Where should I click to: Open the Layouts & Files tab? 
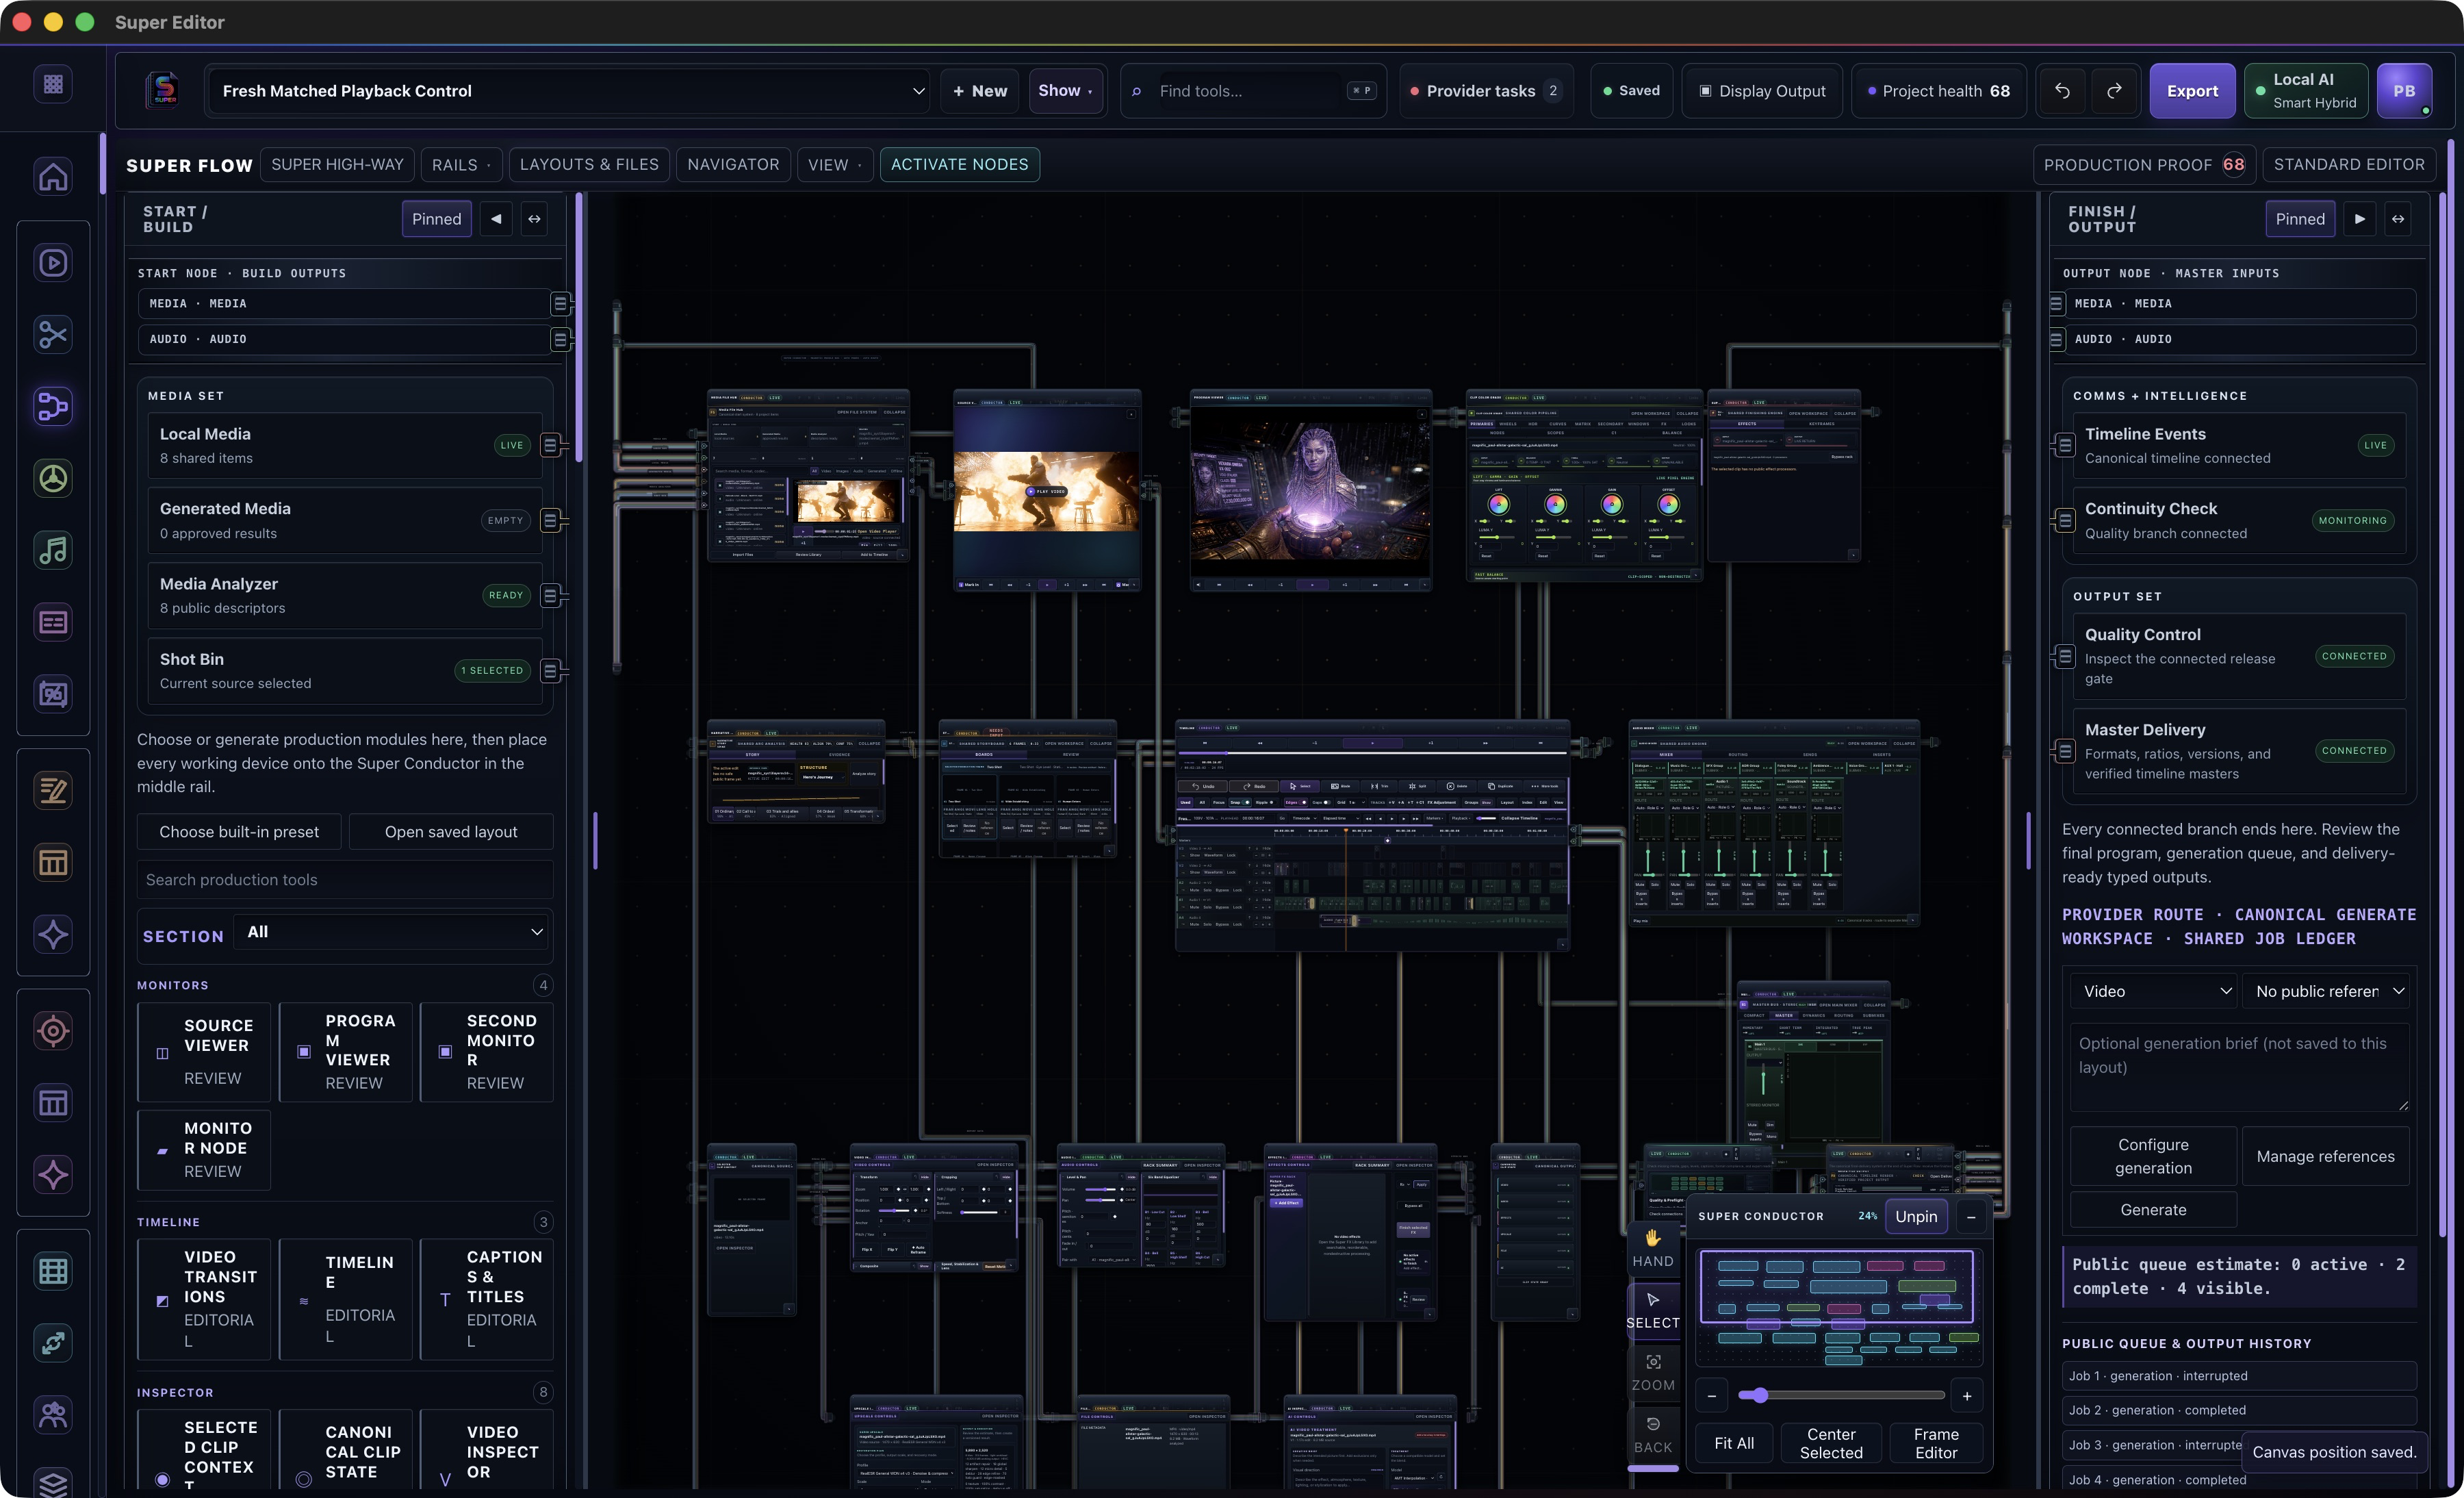pos(589,164)
